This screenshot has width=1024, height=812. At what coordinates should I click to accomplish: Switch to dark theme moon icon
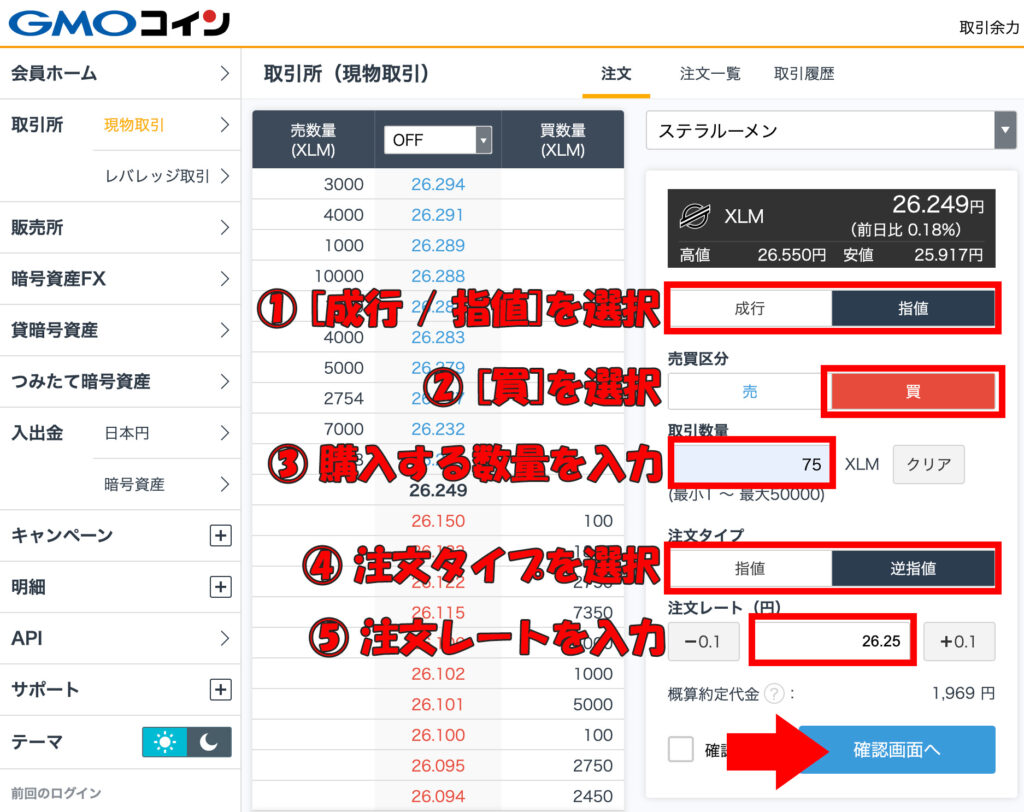coord(209,742)
